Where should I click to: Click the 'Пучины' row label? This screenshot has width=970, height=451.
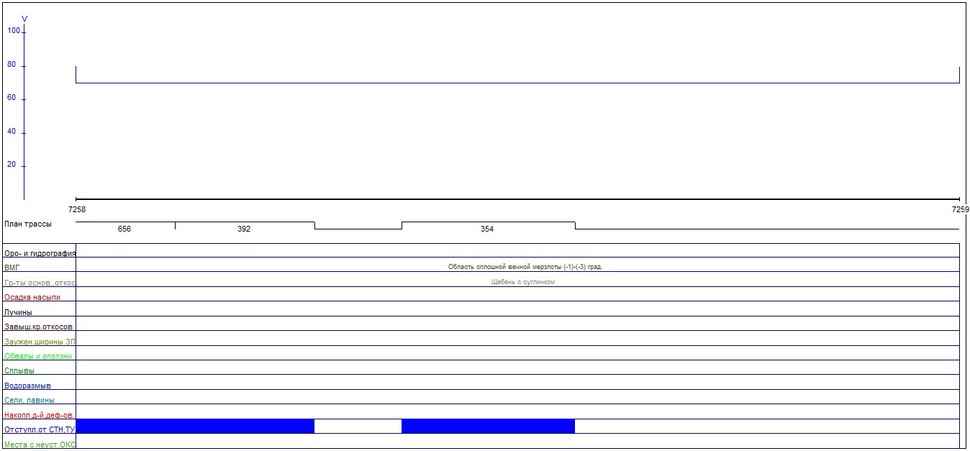click(17, 312)
